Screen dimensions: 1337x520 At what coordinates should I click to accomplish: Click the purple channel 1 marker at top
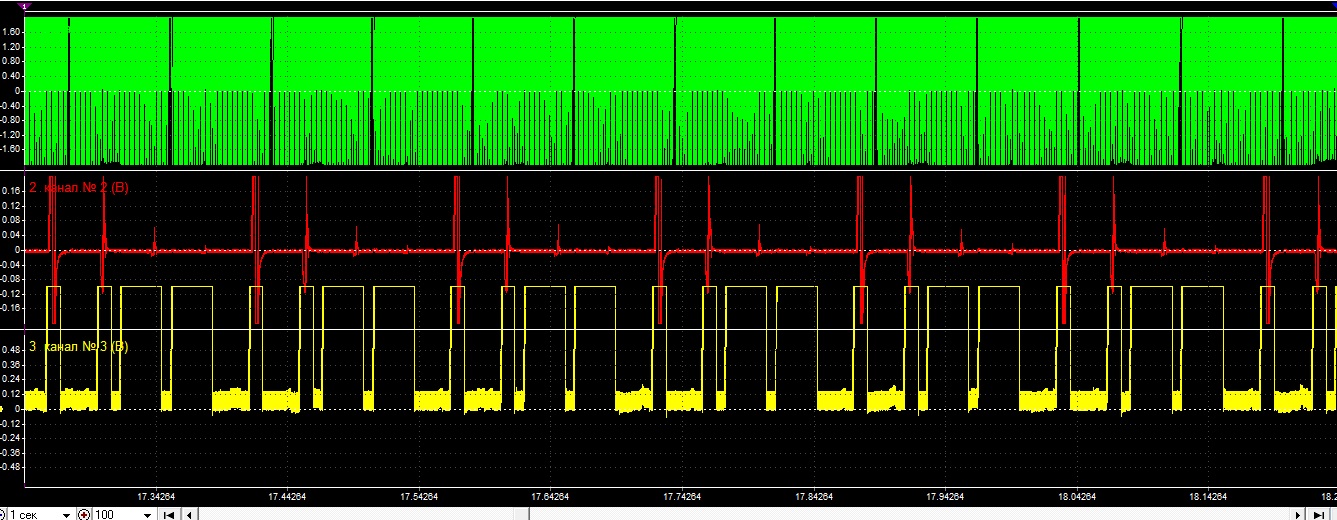point(25,6)
